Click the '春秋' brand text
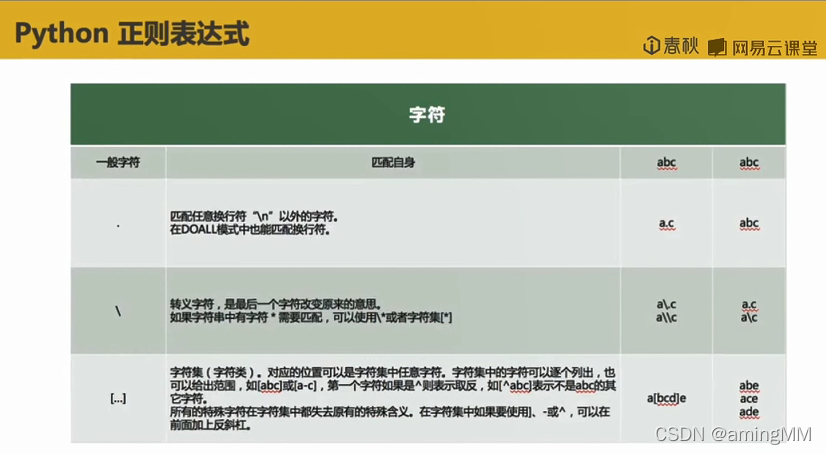This screenshot has width=826, height=454. pyautogui.click(x=681, y=46)
